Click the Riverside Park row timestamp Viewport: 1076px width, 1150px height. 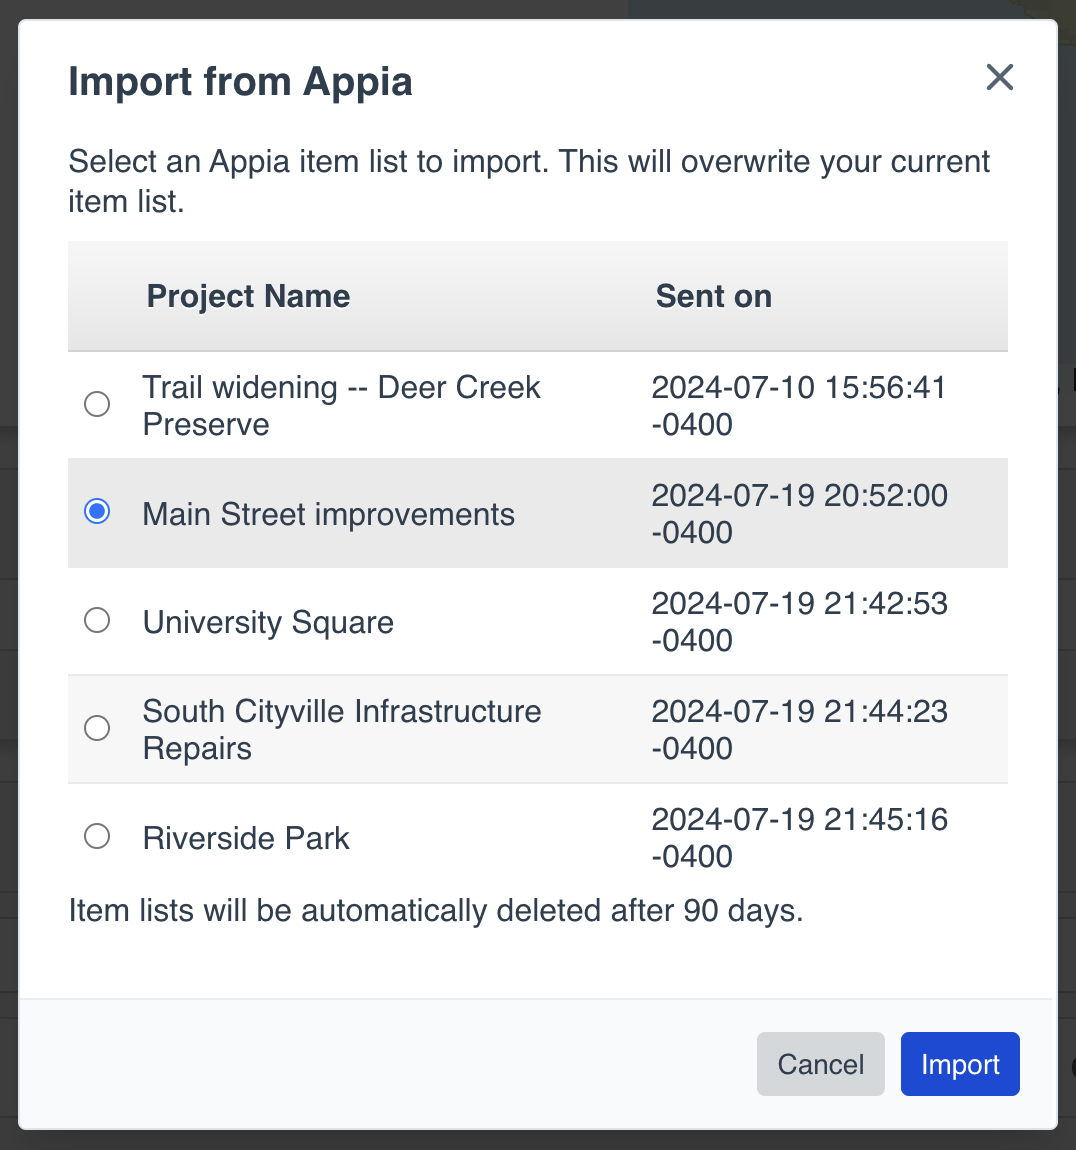pos(799,837)
